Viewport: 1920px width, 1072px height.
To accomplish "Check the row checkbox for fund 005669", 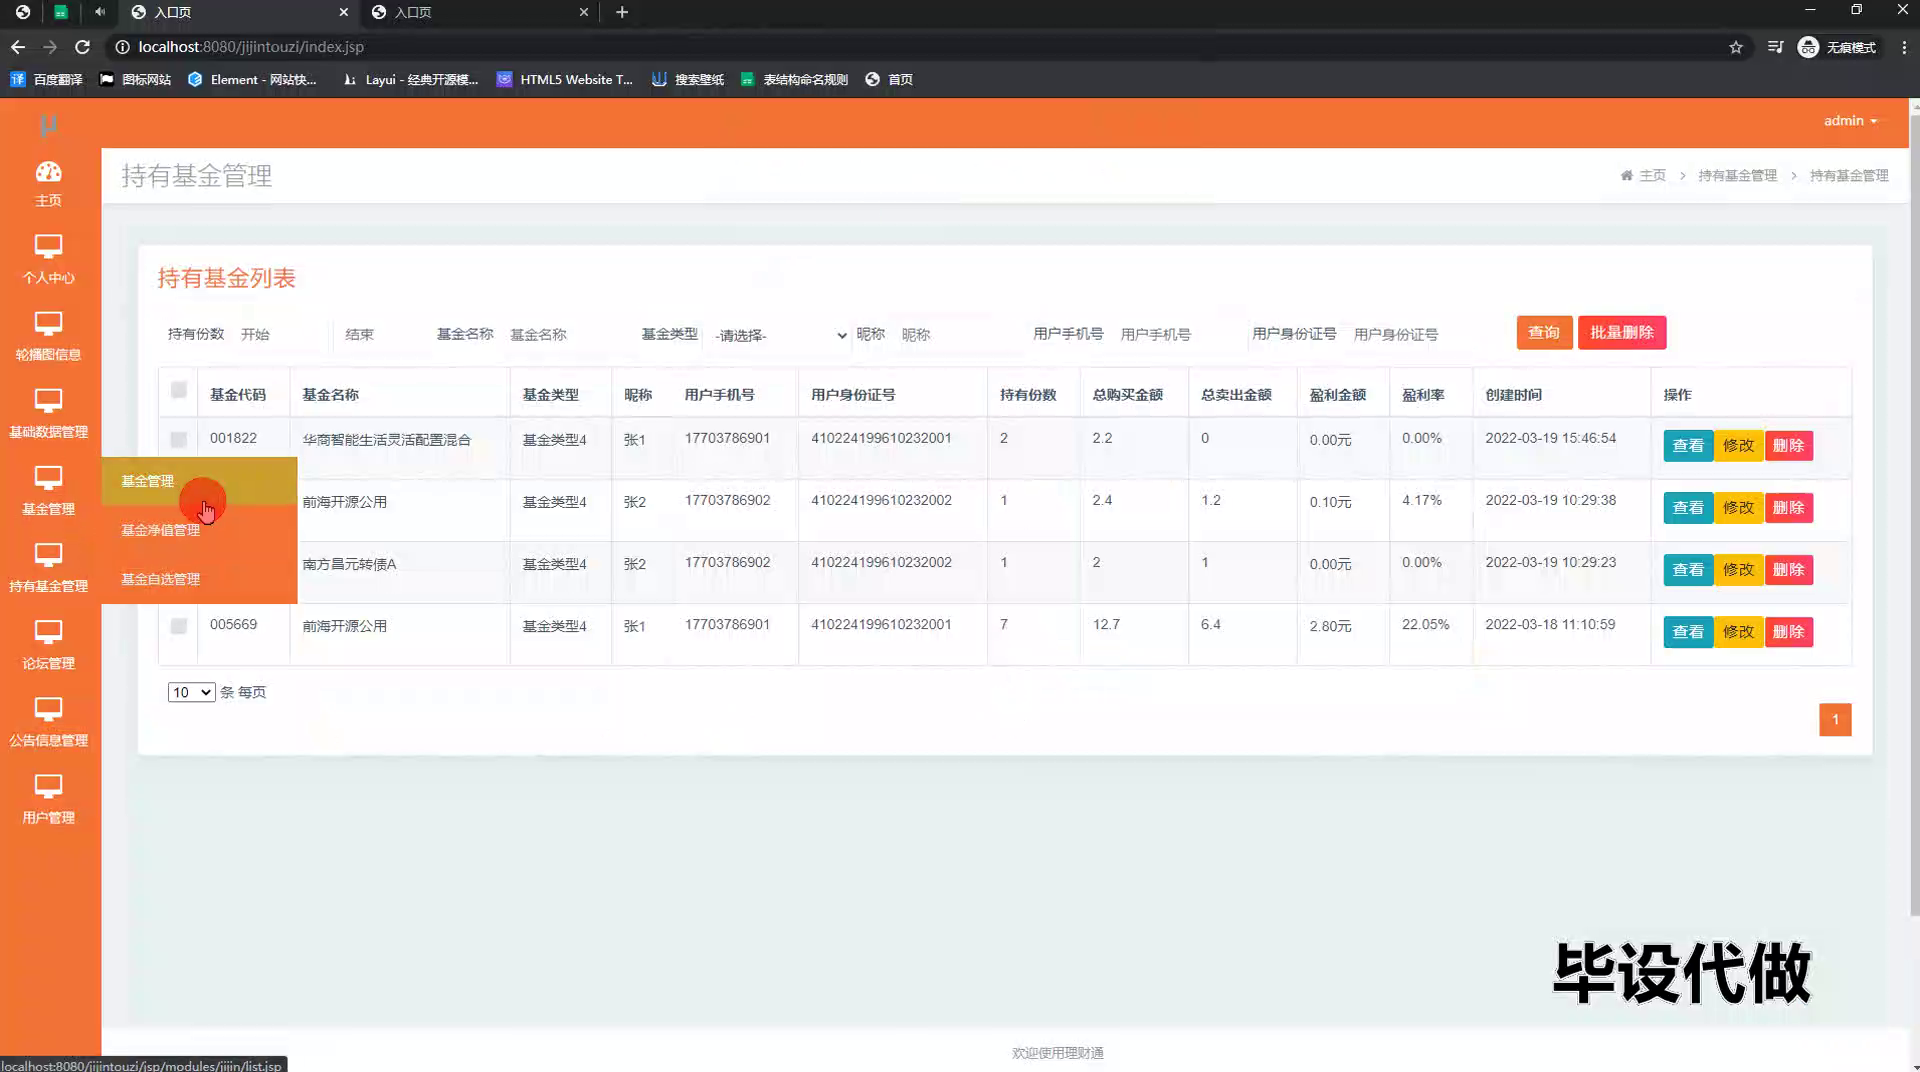I will [178, 626].
